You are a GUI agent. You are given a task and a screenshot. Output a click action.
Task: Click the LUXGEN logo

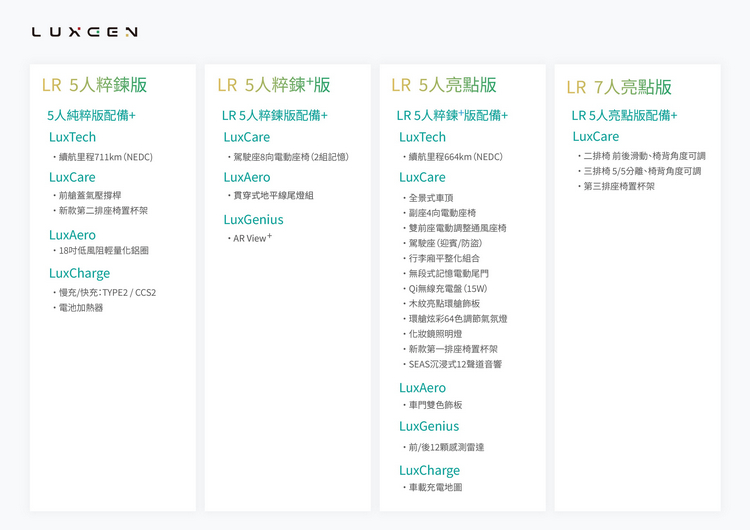(84, 32)
